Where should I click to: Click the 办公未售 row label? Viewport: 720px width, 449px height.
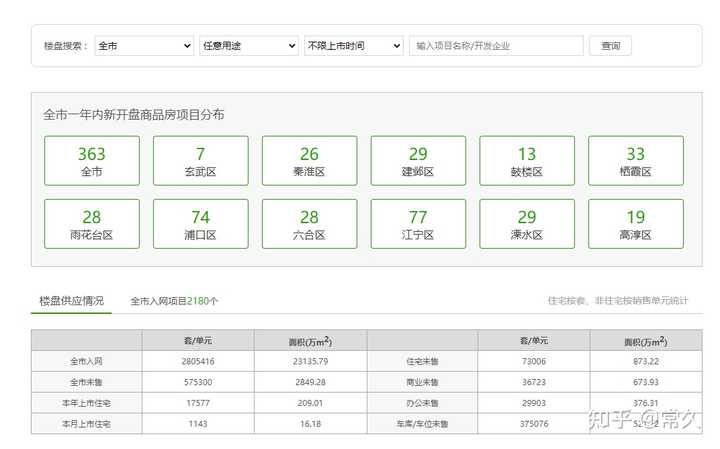click(x=422, y=403)
